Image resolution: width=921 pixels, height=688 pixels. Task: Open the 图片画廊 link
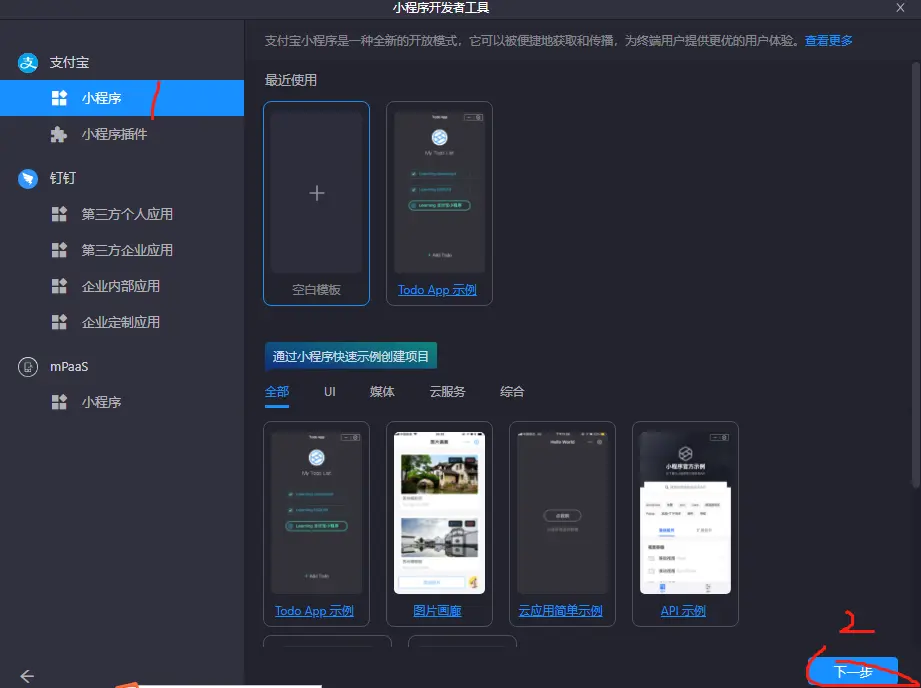[x=437, y=611]
